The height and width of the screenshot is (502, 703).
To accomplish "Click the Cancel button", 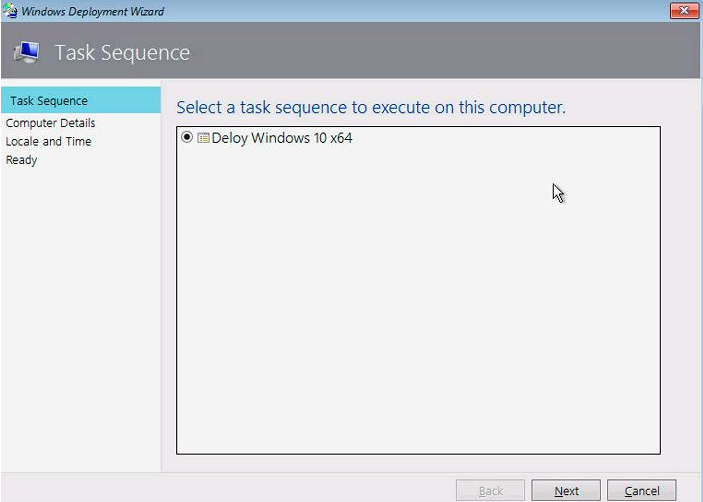I will pos(642,491).
